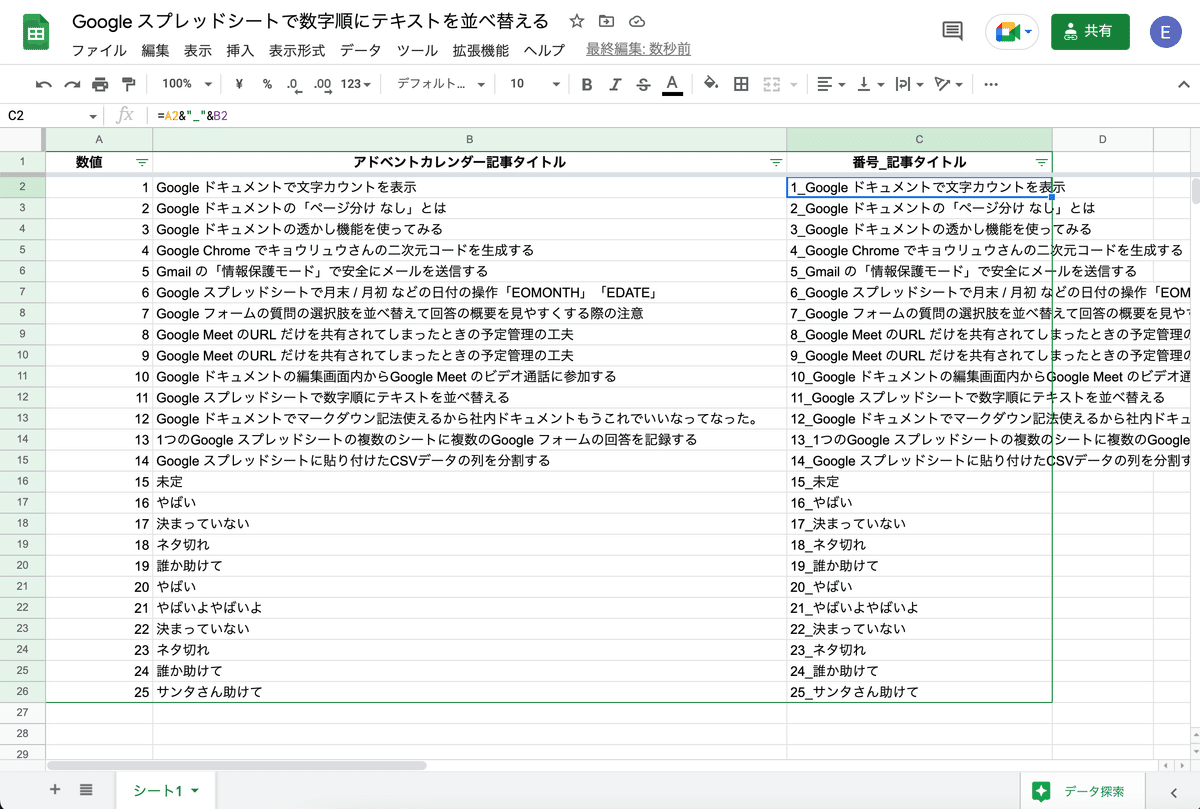Click the merge cells icon
The image size is (1200, 809).
(771, 84)
